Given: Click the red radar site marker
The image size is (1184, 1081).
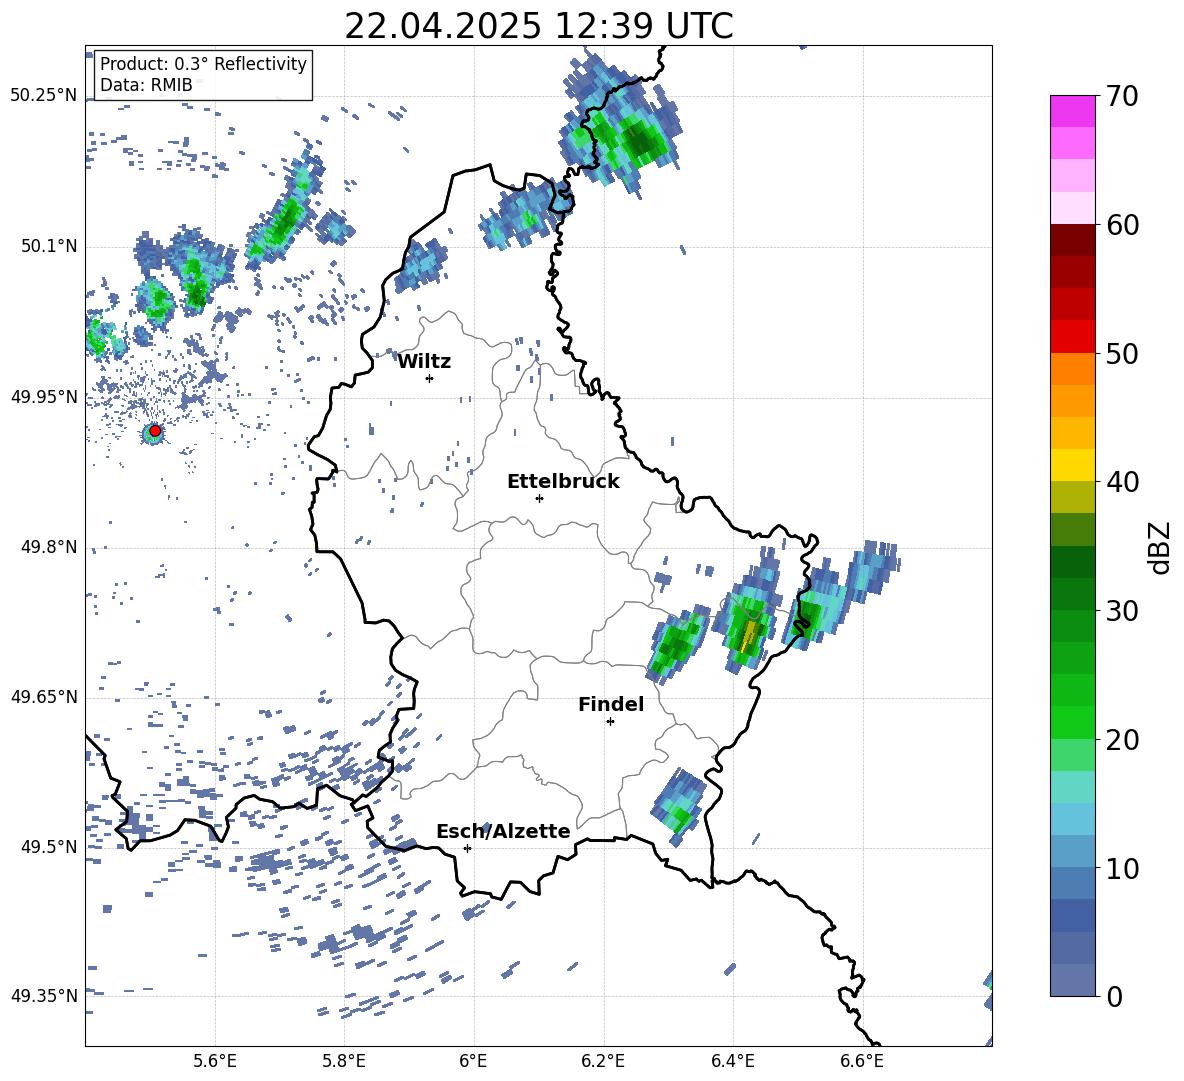Looking at the screenshot, I should tap(155, 431).
